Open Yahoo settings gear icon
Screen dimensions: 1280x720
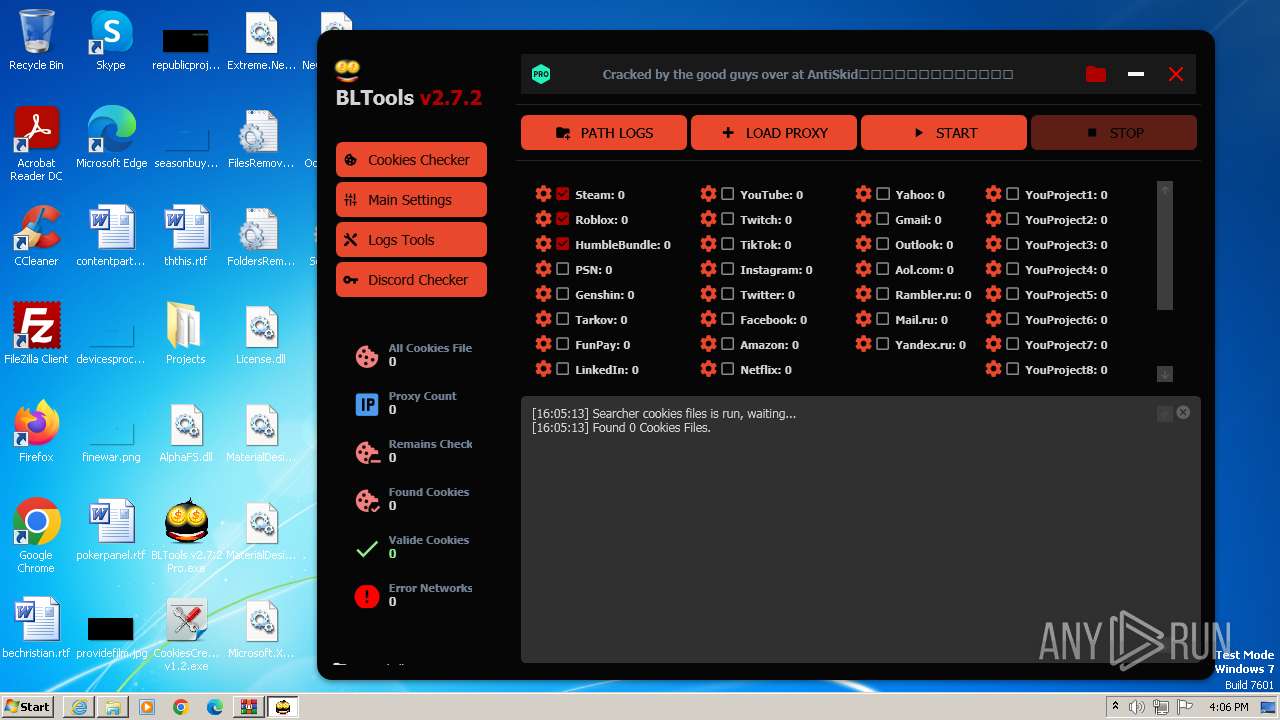tap(863, 194)
